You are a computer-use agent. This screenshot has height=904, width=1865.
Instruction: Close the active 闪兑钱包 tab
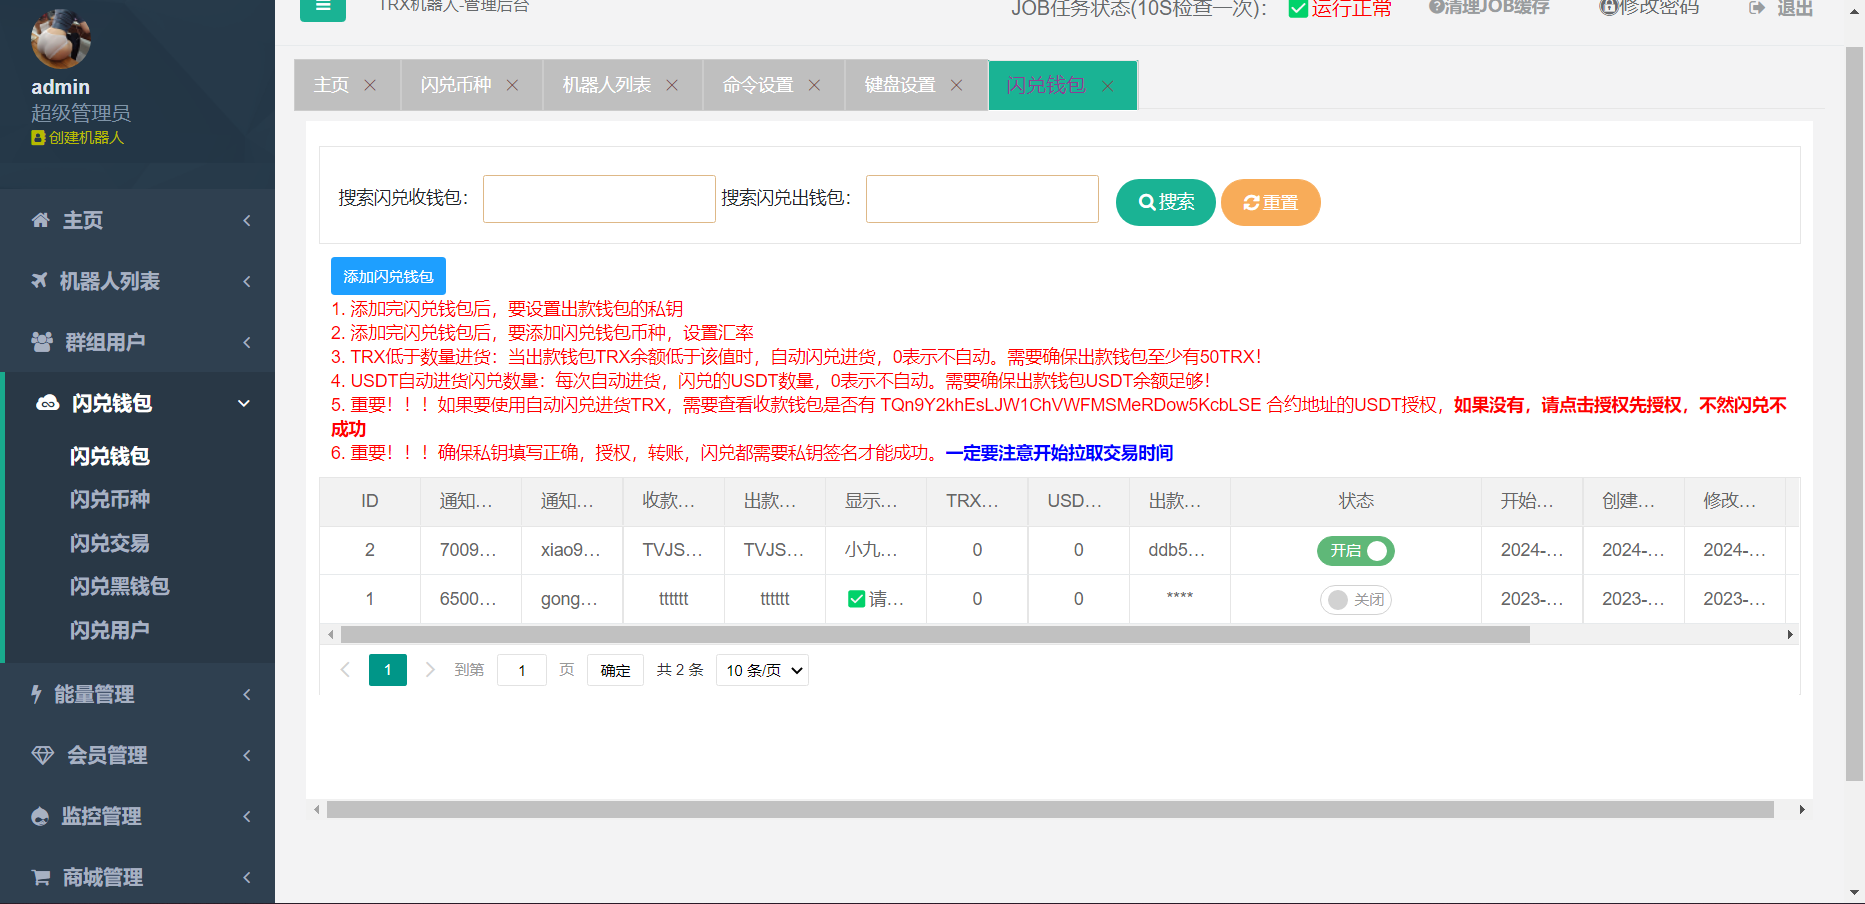pos(1107,86)
